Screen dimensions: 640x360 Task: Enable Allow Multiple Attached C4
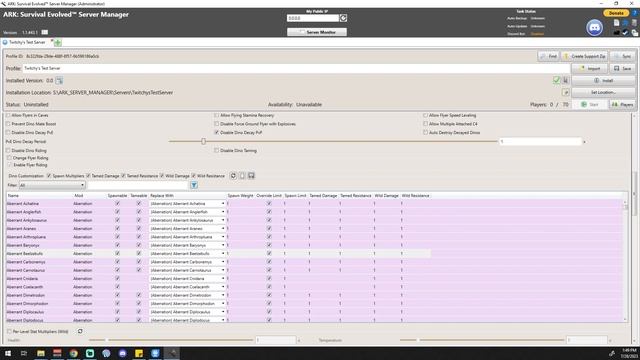point(425,124)
